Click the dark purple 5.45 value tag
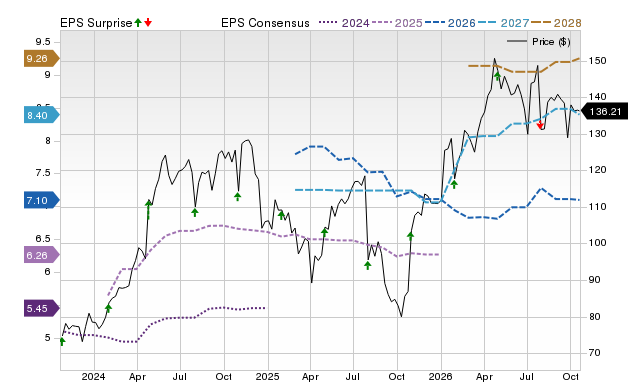640x382 pixels. point(41,308)
